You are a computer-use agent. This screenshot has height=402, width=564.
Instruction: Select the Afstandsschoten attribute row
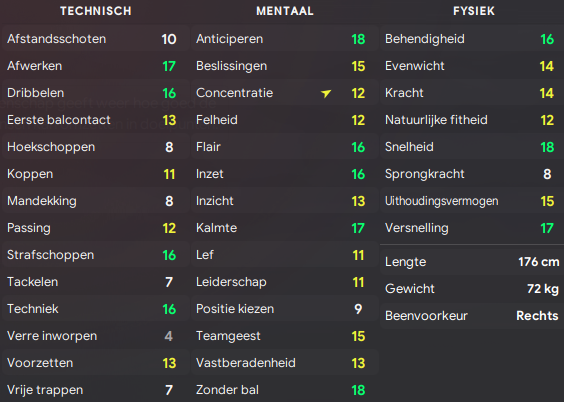pos(95,39)
